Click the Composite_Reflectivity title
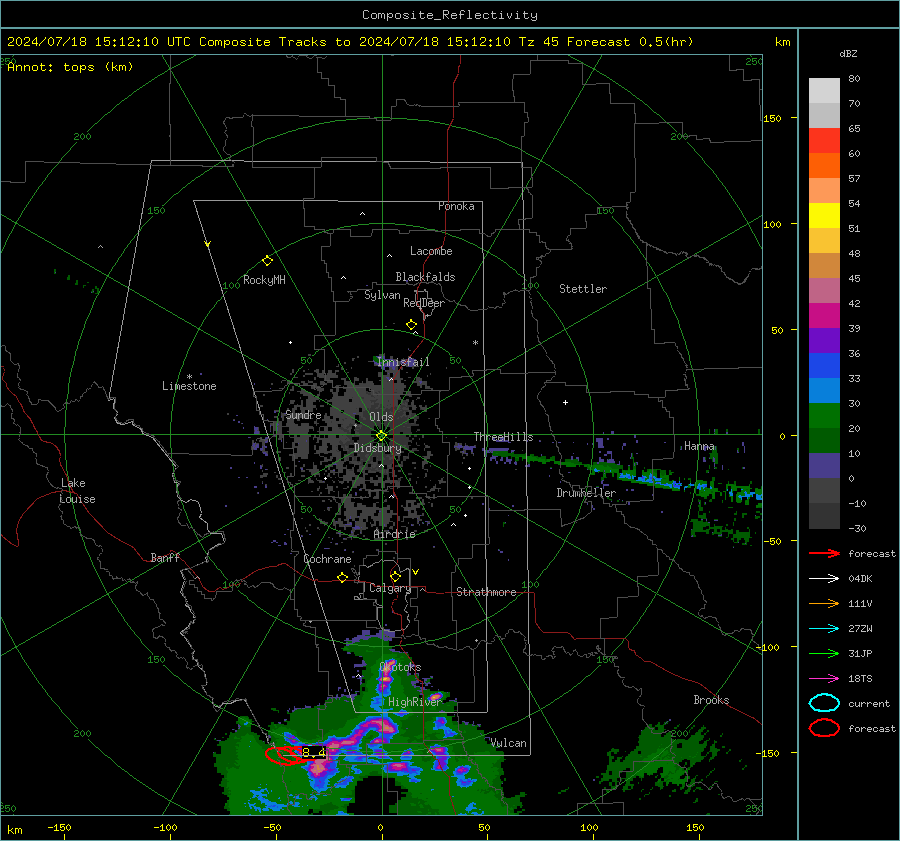The width and height of the screenshot is (900, 841). click(x=450, y=15)
